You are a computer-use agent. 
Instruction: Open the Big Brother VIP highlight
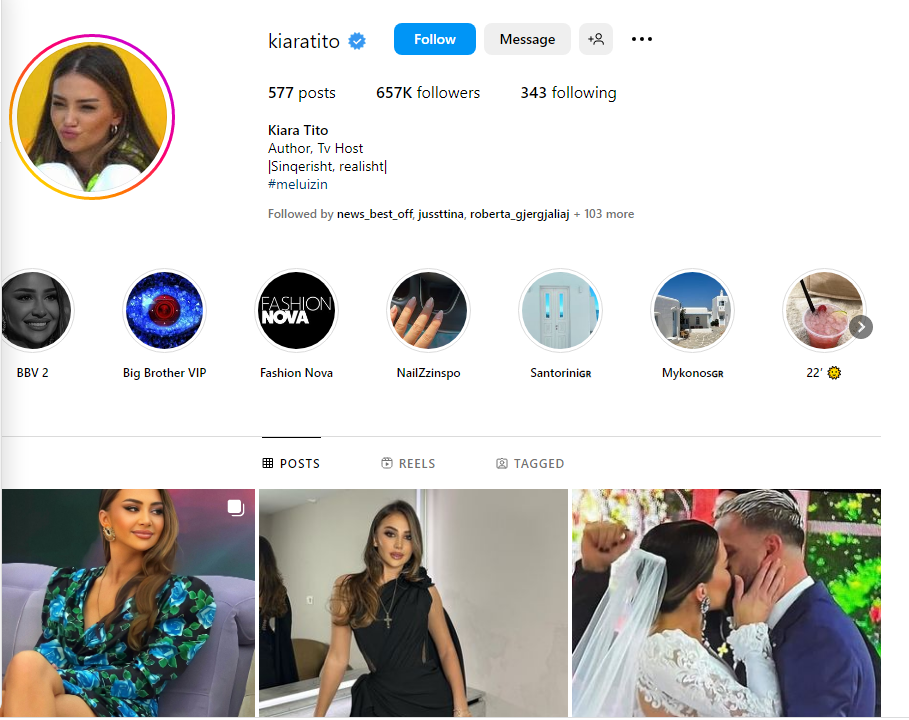pyautogui.click(x=165, y=311)
